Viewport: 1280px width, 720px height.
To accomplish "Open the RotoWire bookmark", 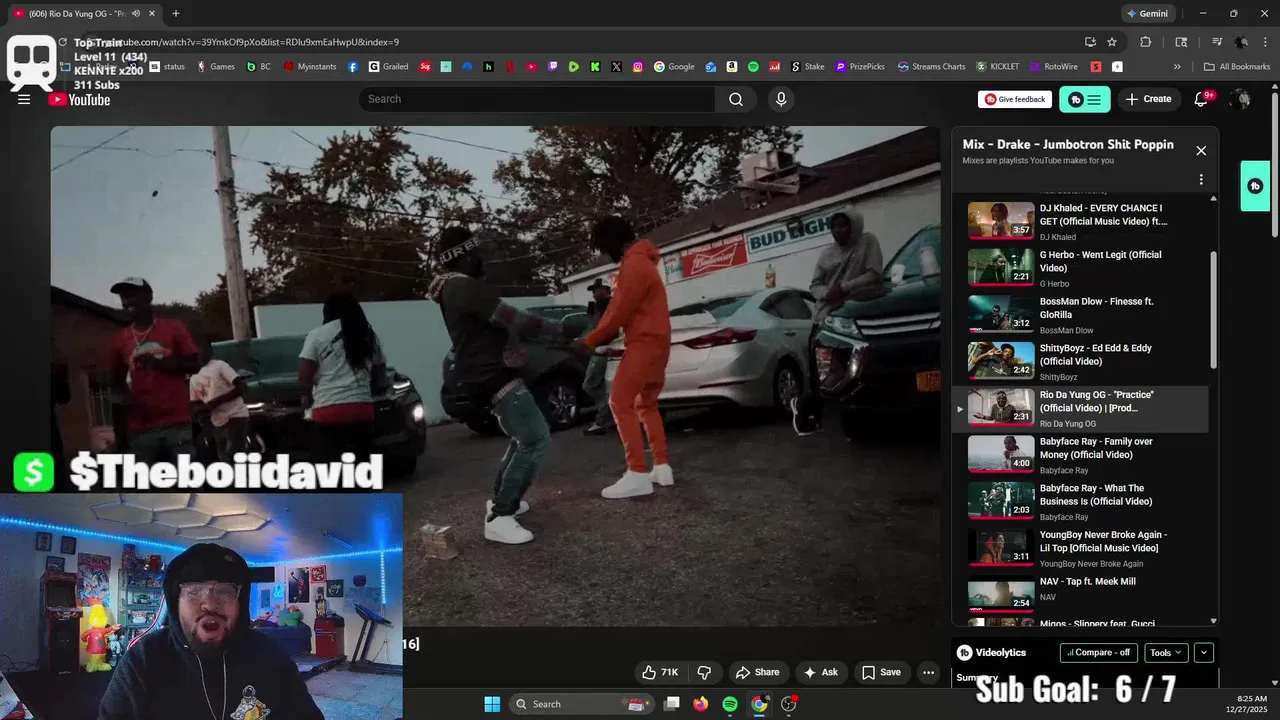I will [x=1053, y=67].
